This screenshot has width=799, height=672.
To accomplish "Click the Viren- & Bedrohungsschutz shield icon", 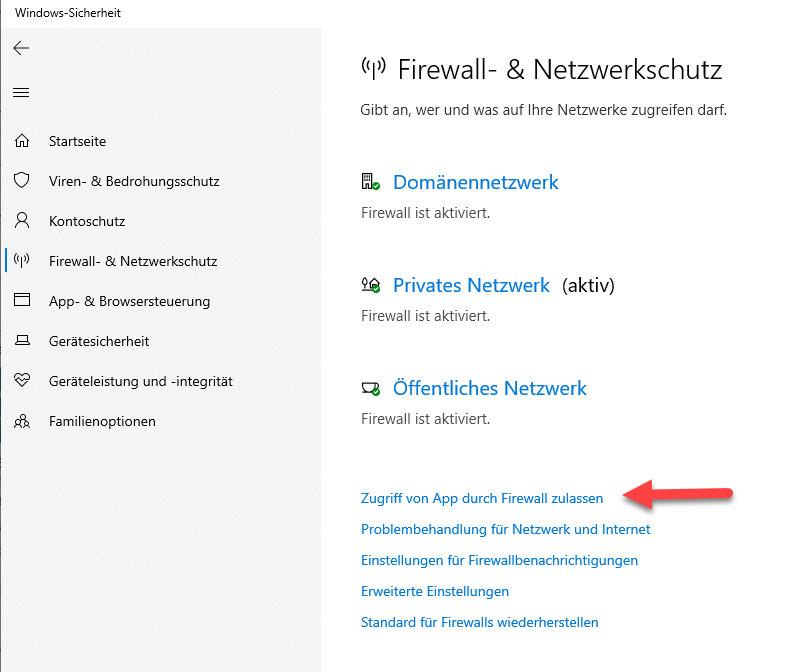I will pyautogui.click(x=22, y=181).
